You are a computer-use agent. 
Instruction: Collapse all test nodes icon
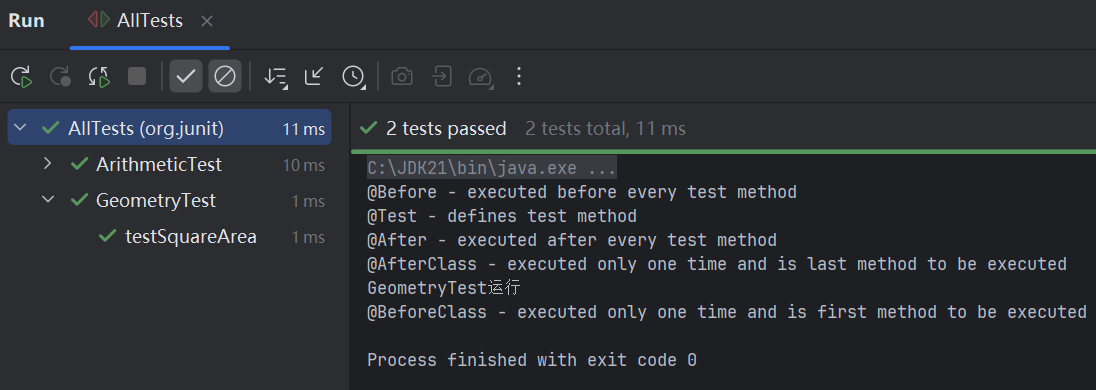(314, 76)
